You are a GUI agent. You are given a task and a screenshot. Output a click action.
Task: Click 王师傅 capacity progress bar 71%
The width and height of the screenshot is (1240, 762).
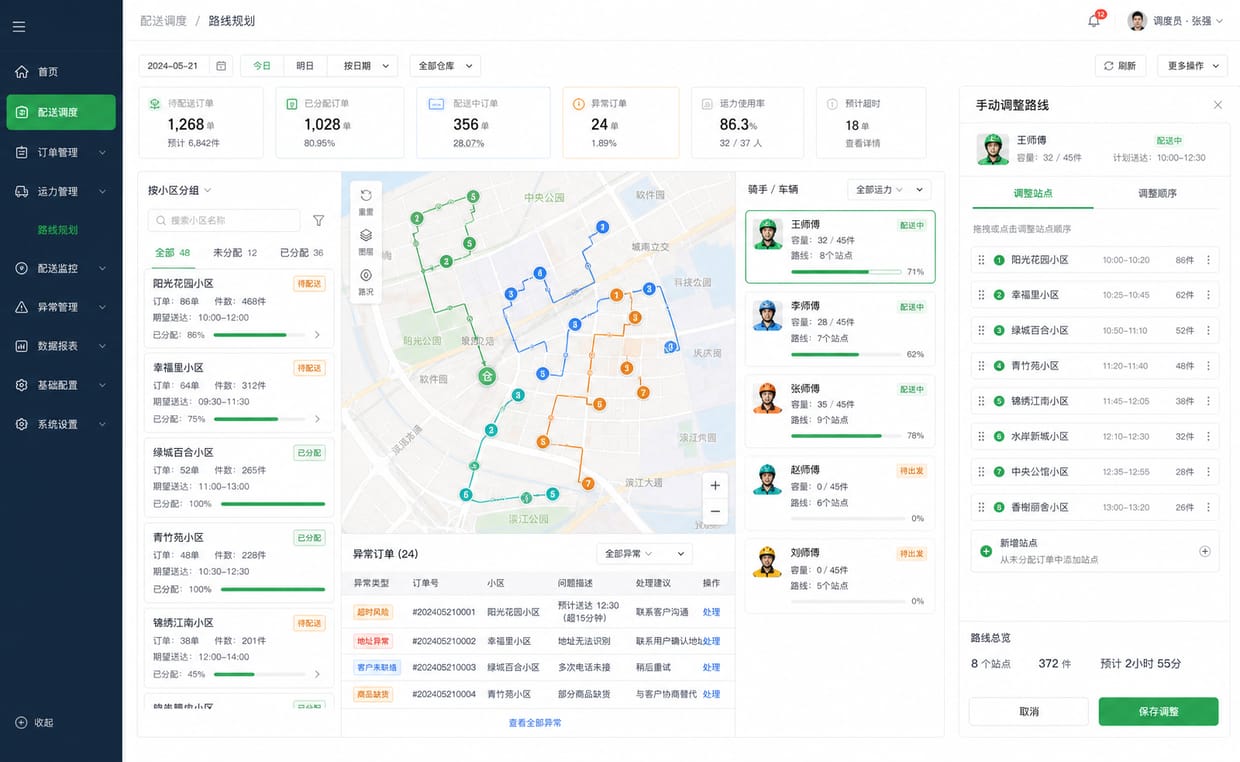pos(844,271)
